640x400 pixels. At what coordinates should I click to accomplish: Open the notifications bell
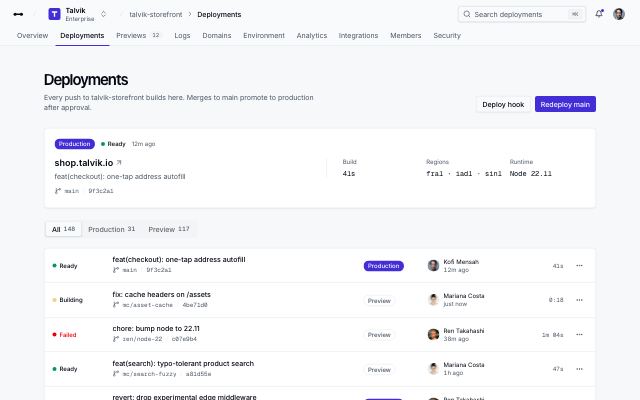click(x=599, y=14)
